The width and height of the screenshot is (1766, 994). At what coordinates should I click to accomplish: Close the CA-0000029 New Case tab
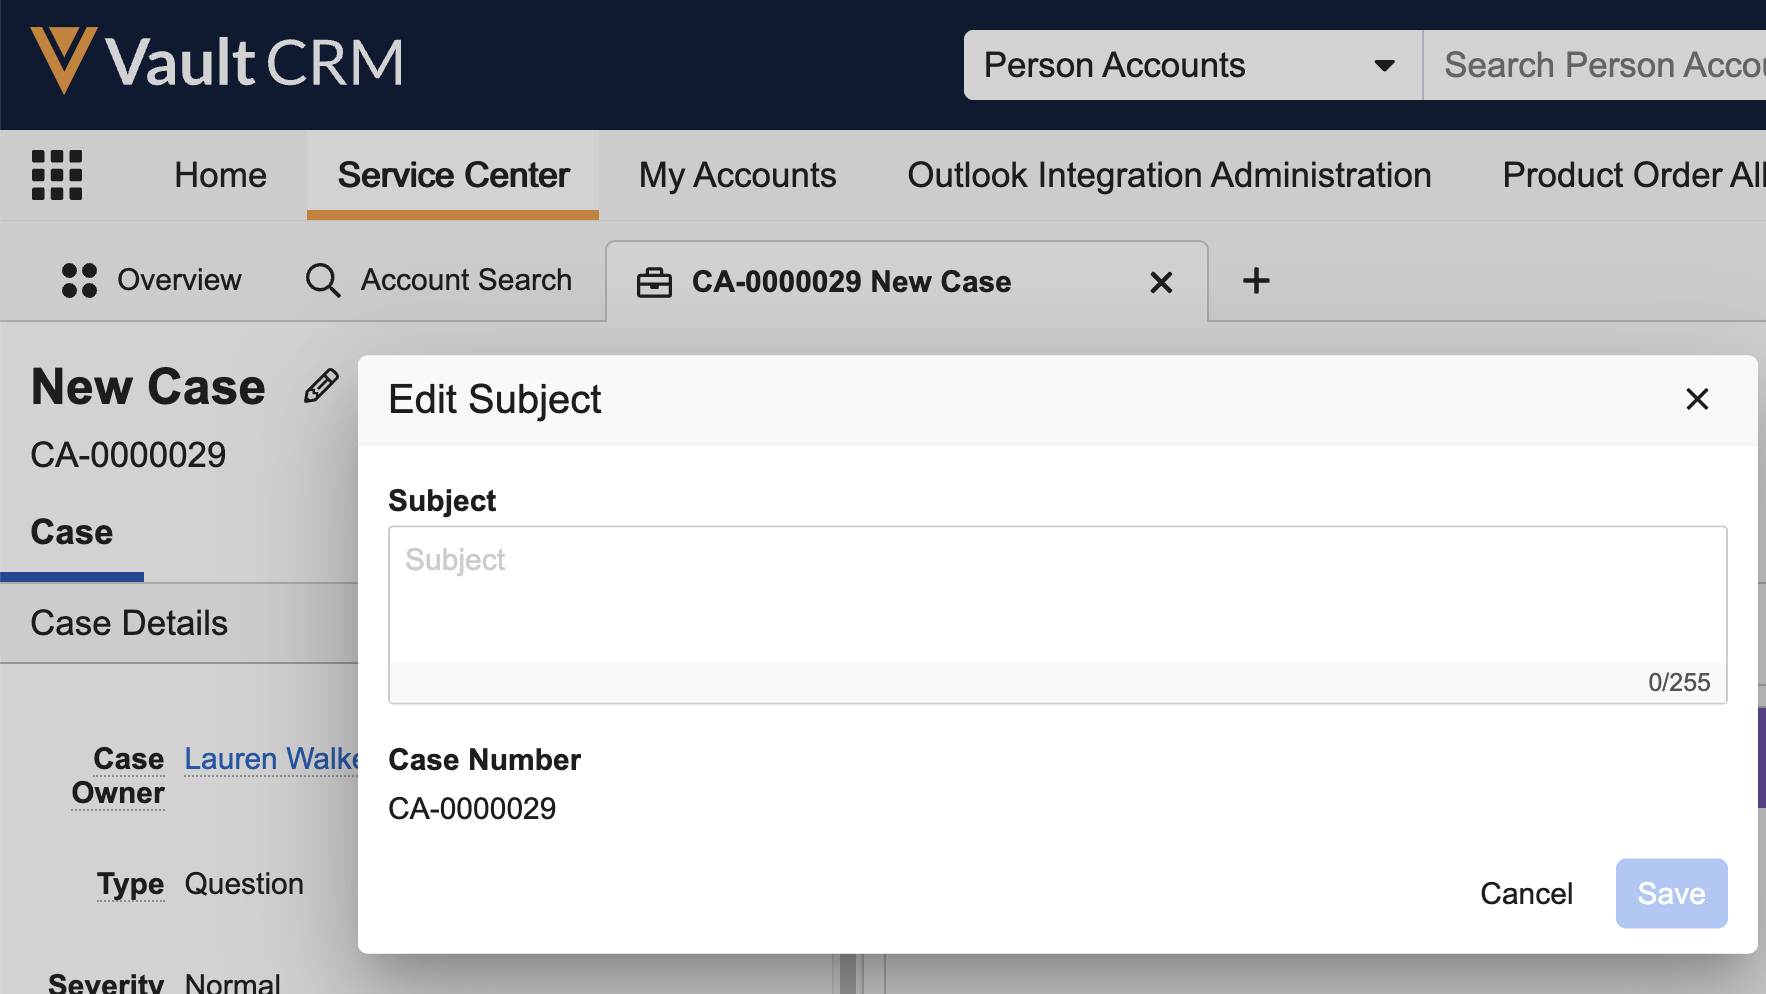(x=1161, y=282)
